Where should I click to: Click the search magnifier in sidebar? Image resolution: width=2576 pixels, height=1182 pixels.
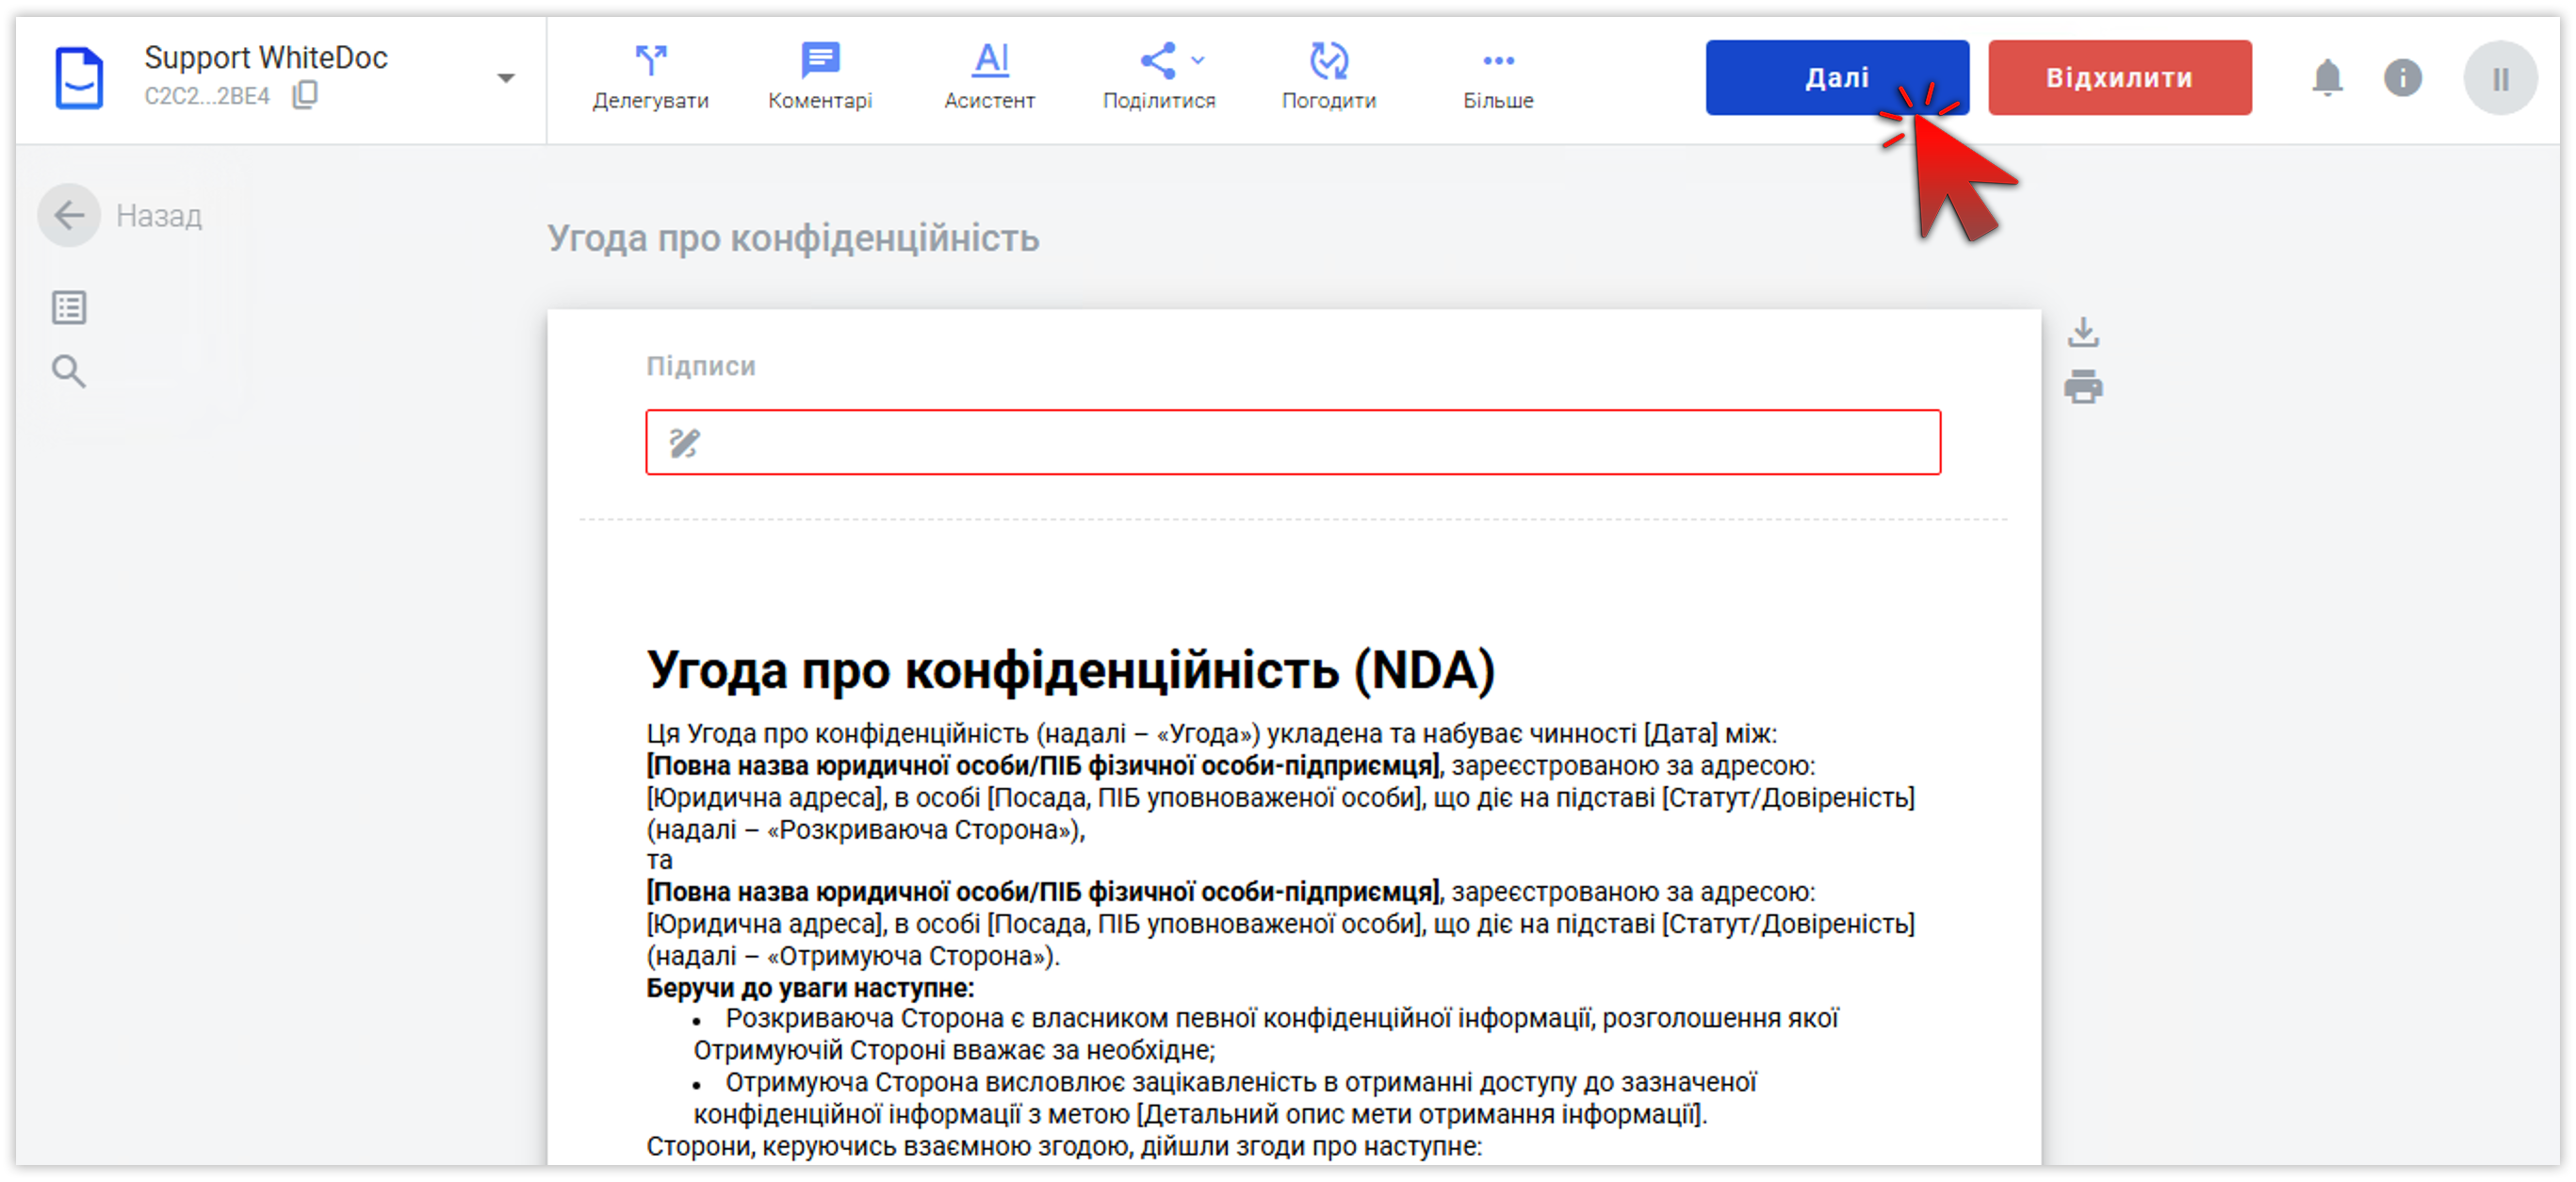point(69,372)
